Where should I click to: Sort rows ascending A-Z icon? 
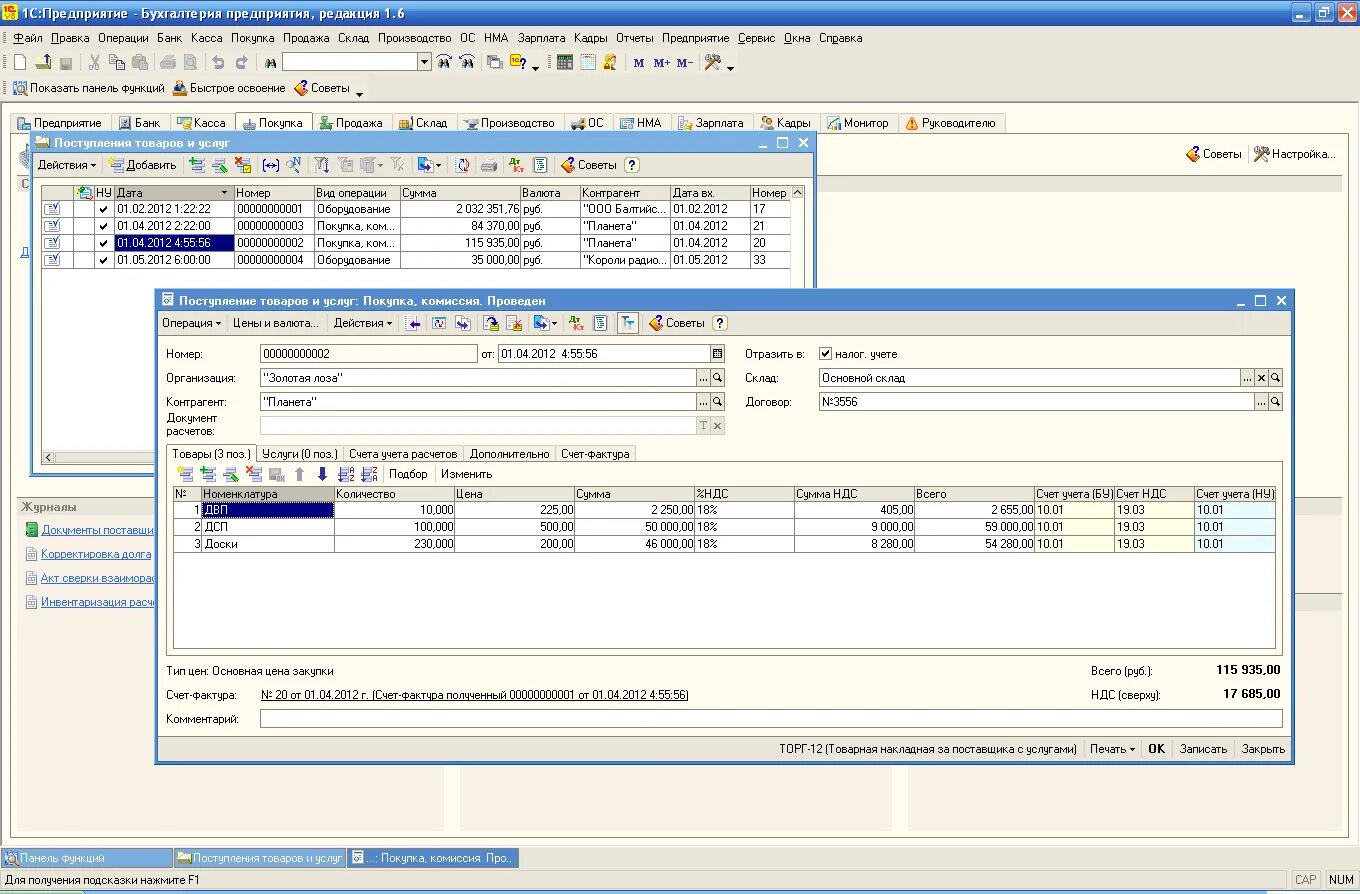click(347, 474)
